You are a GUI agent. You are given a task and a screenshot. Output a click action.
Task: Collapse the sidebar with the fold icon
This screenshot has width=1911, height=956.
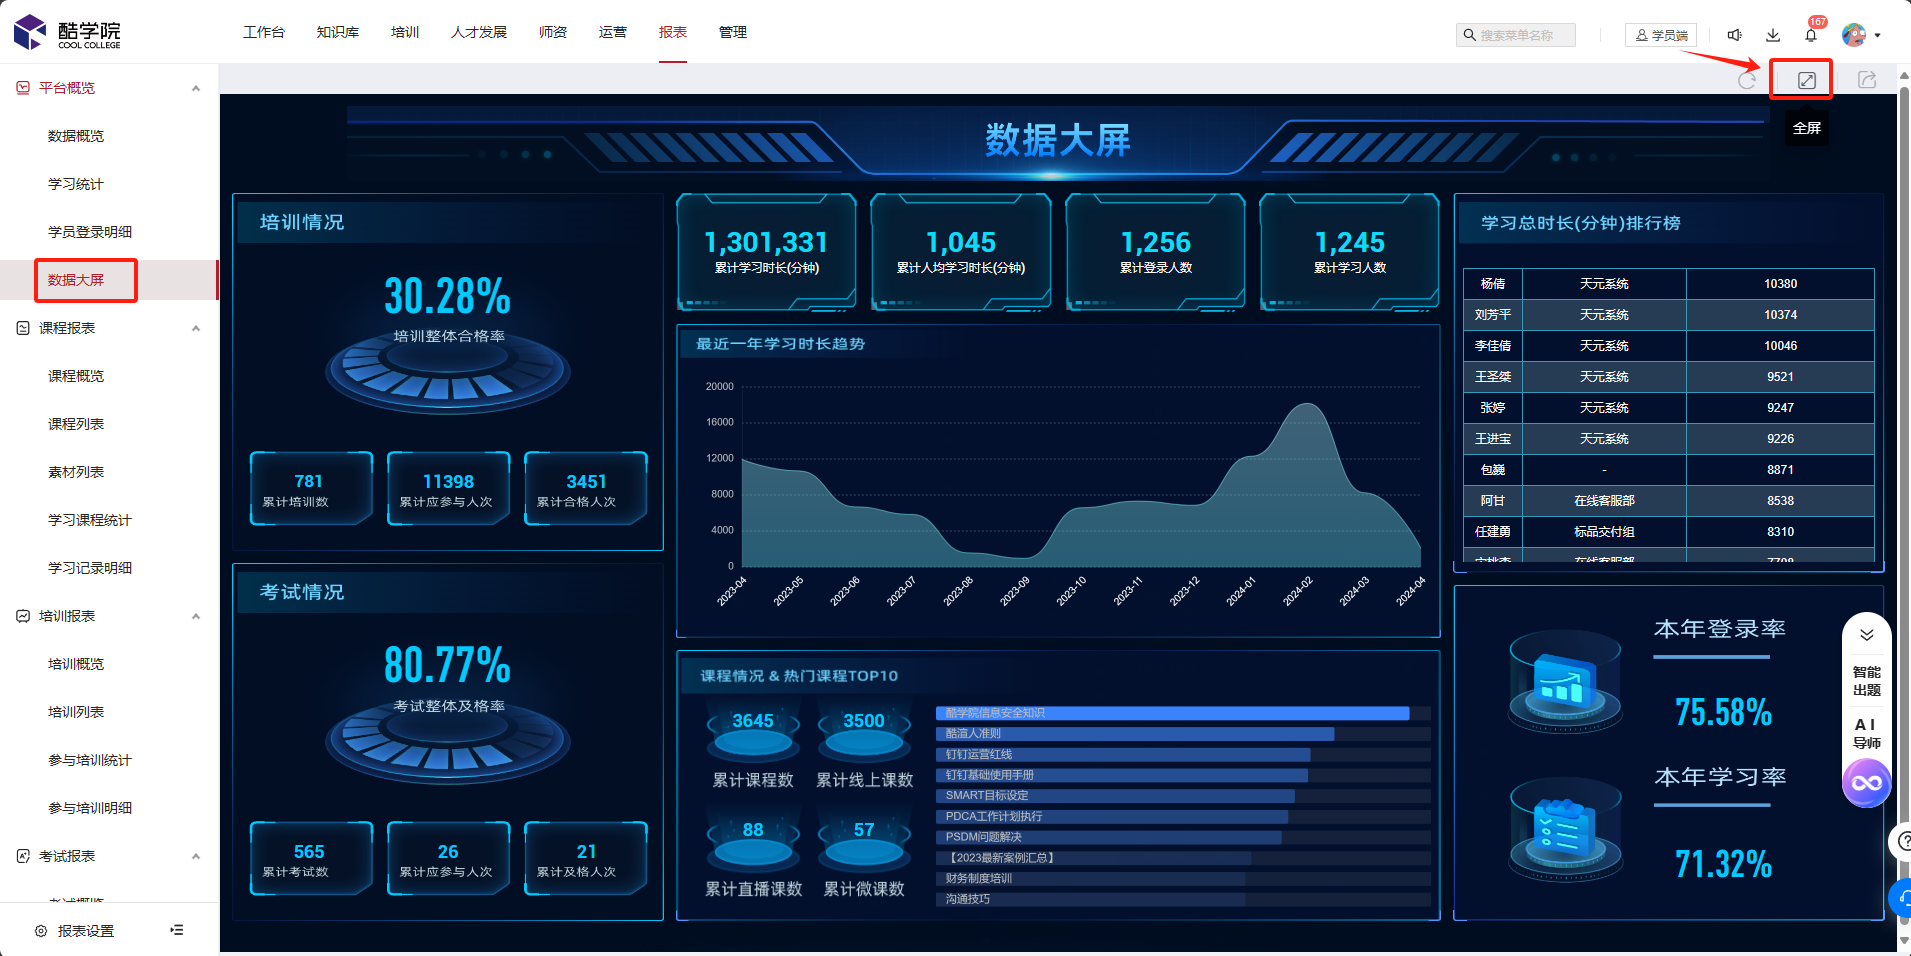tap(177, 930)
